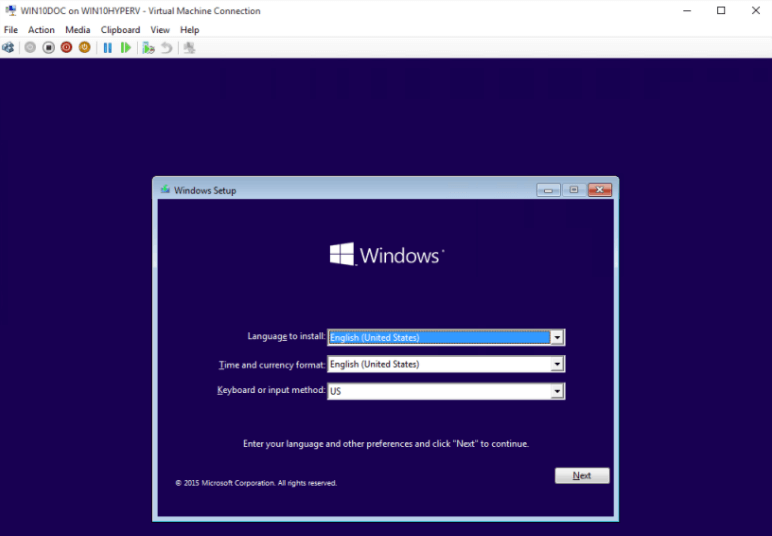This screenshot has height=536, width=772.
Task: Open the Action menu
Action: (41, 30)
